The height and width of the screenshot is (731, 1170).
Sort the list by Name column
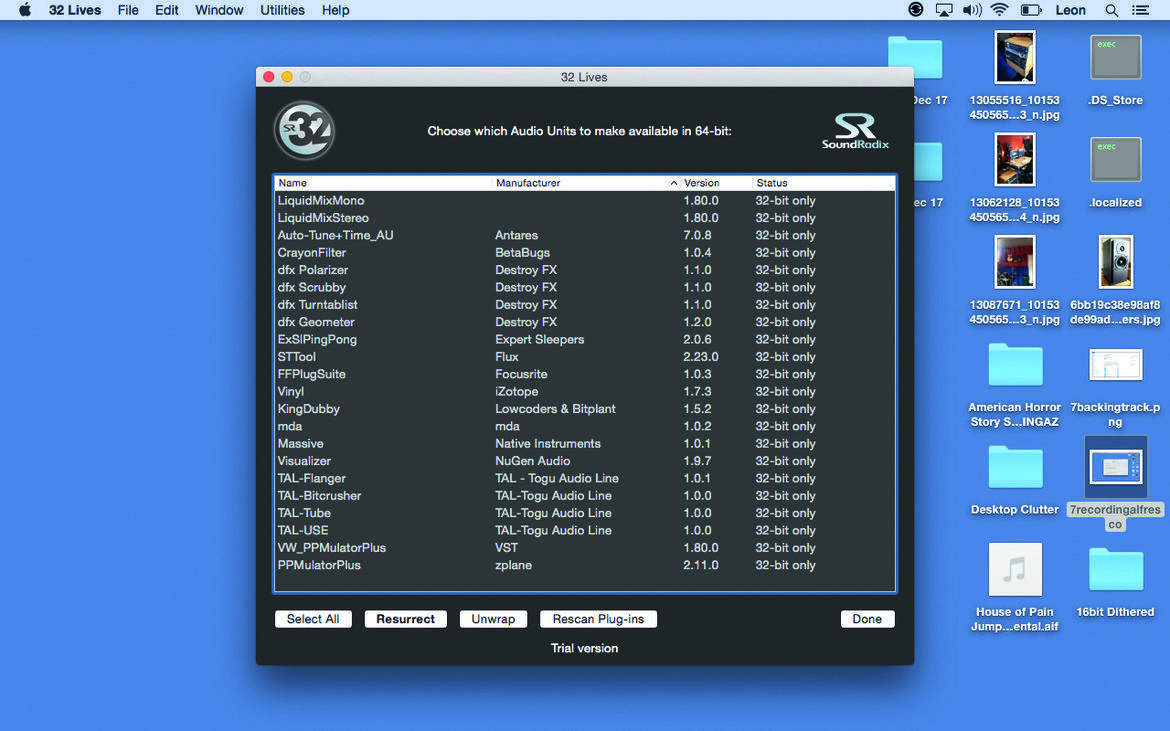pos(384,183)
